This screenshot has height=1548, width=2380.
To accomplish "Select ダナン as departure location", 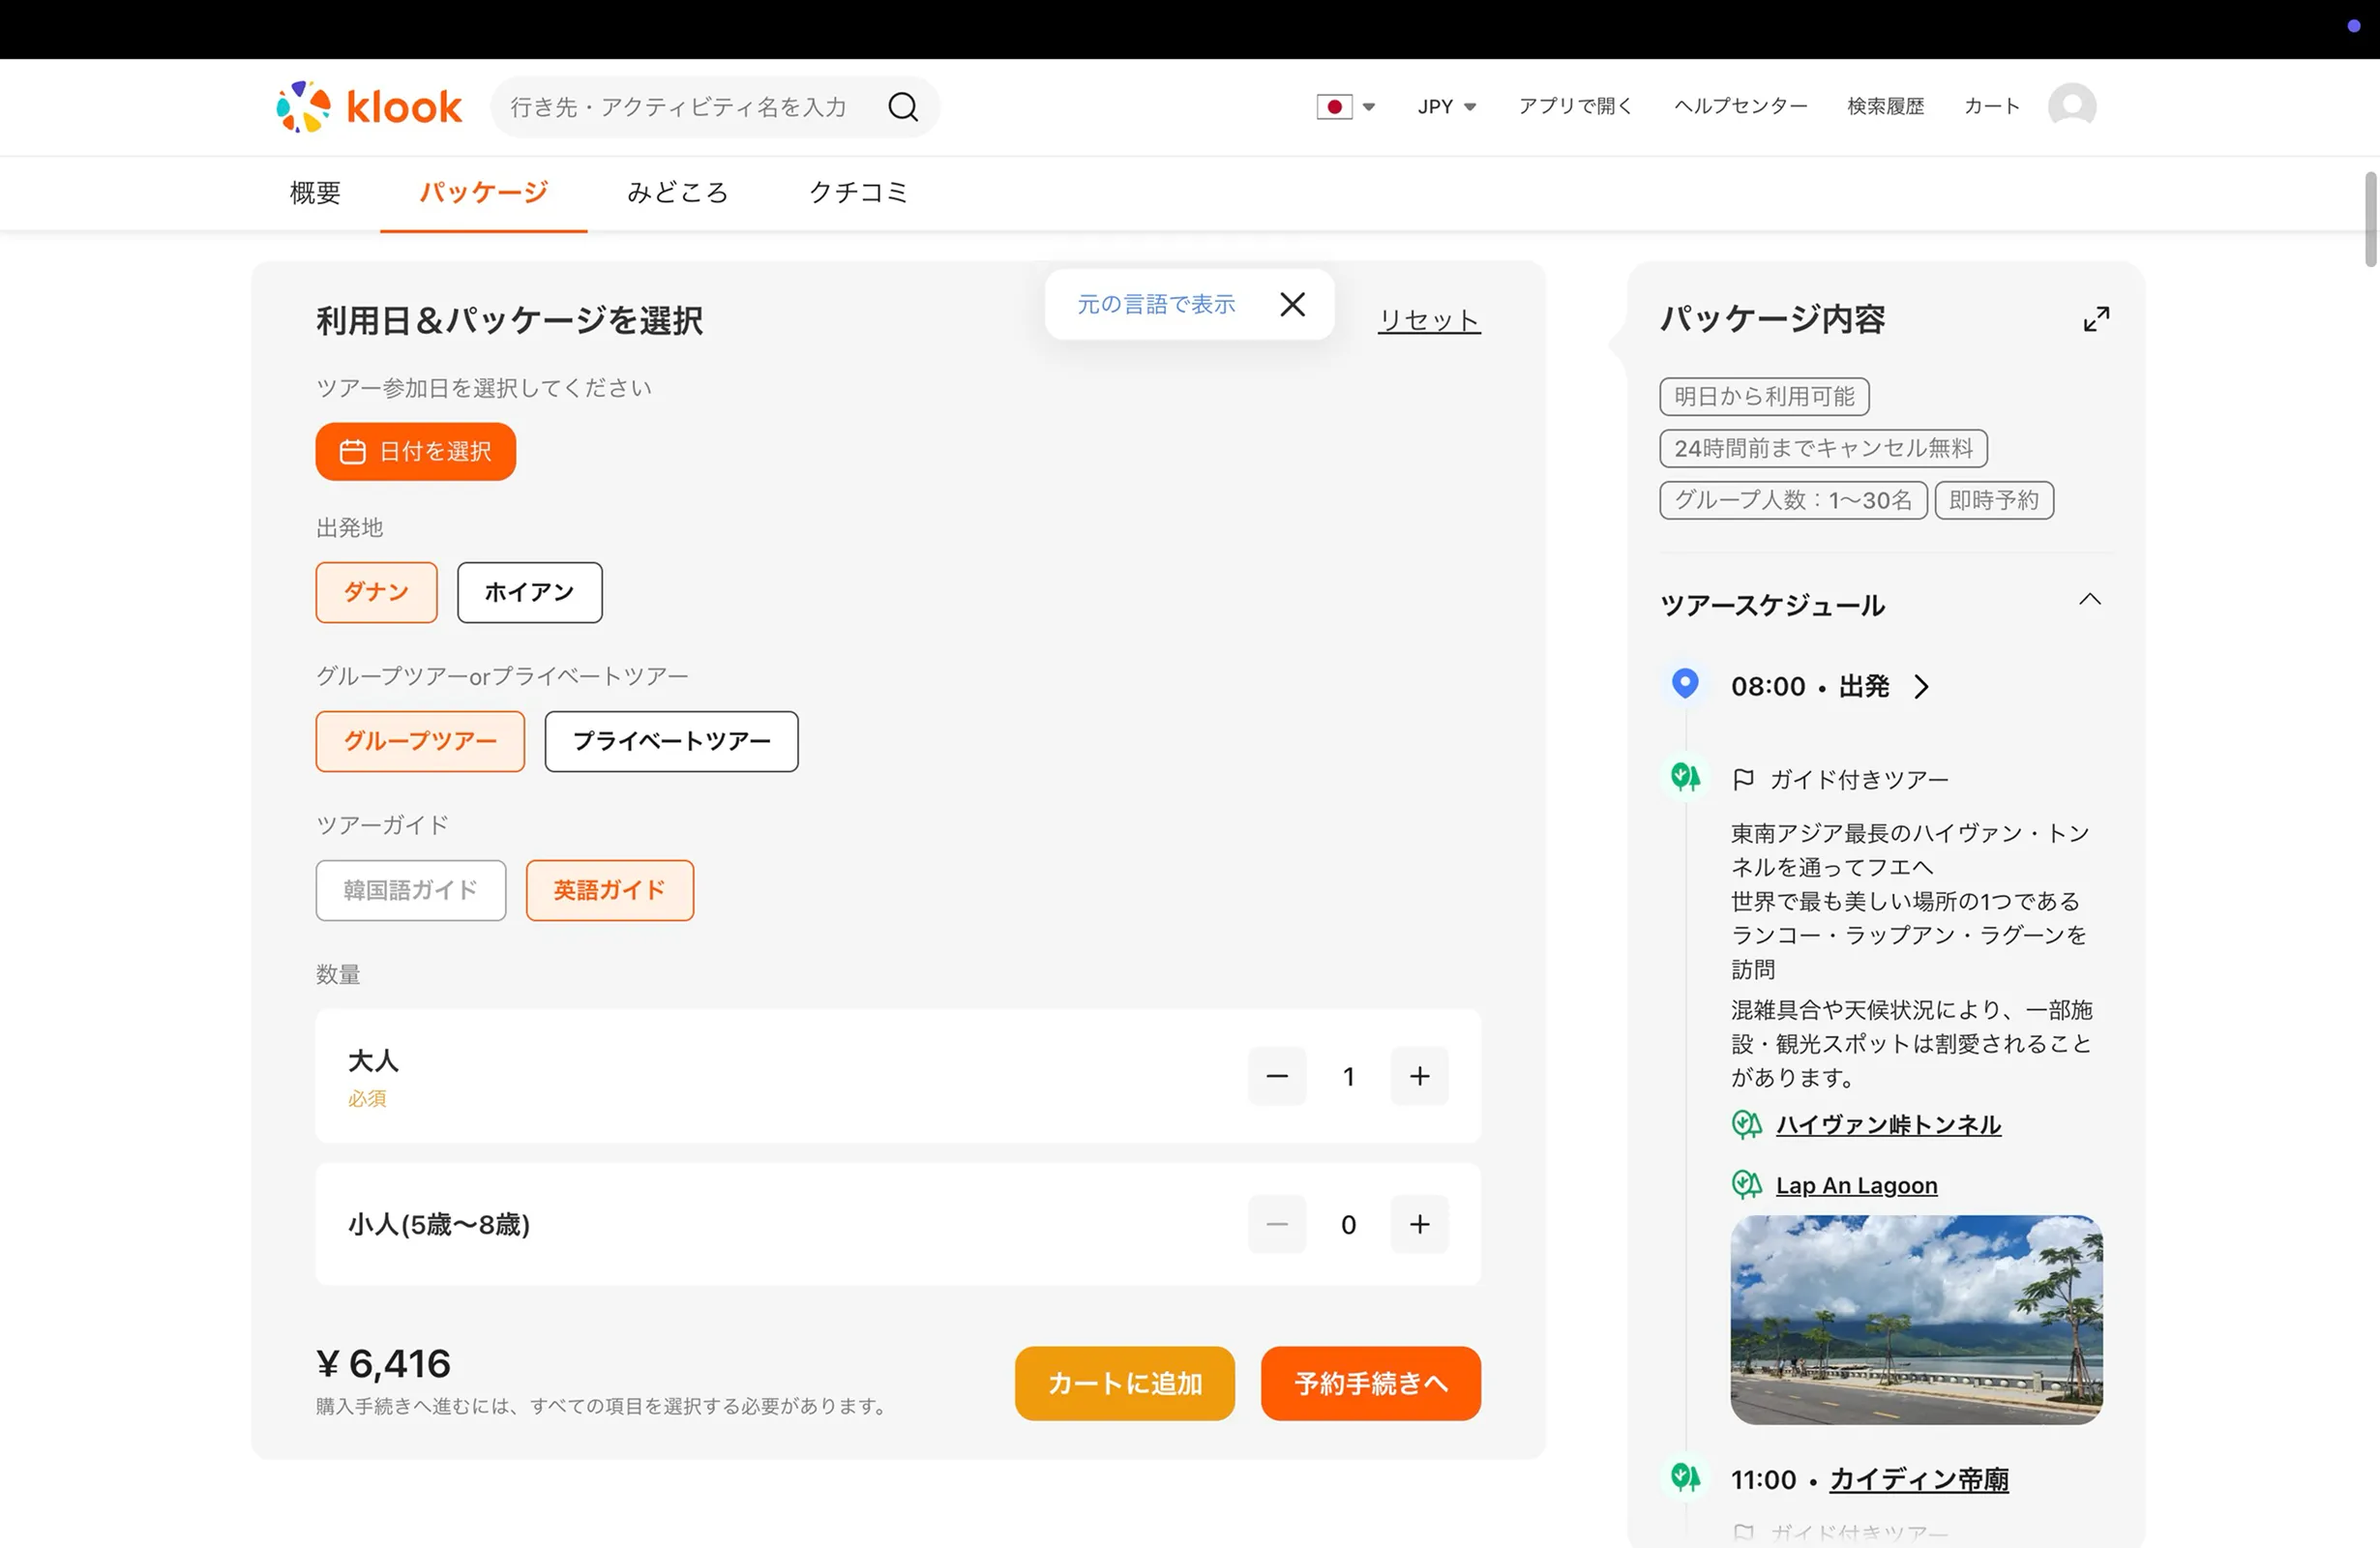I will tap(376, 592).
